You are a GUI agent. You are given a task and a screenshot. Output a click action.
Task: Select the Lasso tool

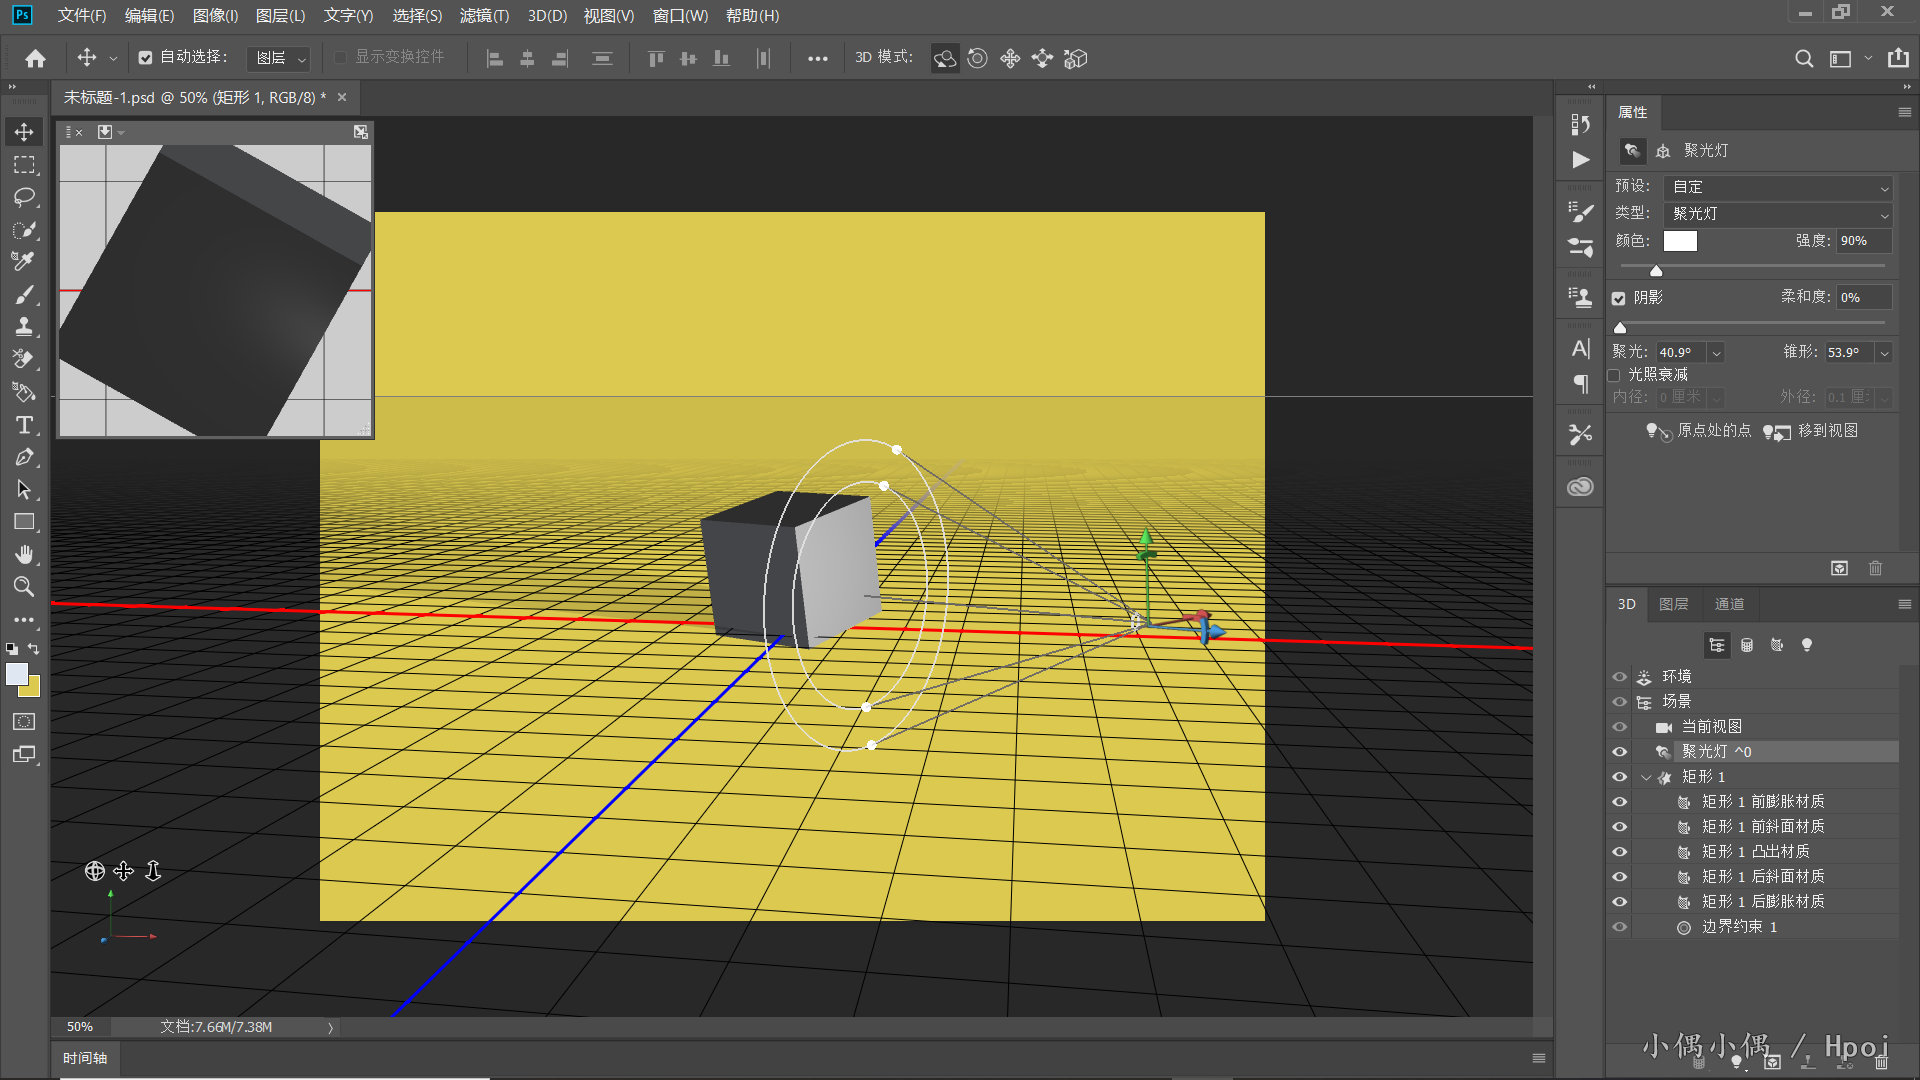(x=24, y=197)
